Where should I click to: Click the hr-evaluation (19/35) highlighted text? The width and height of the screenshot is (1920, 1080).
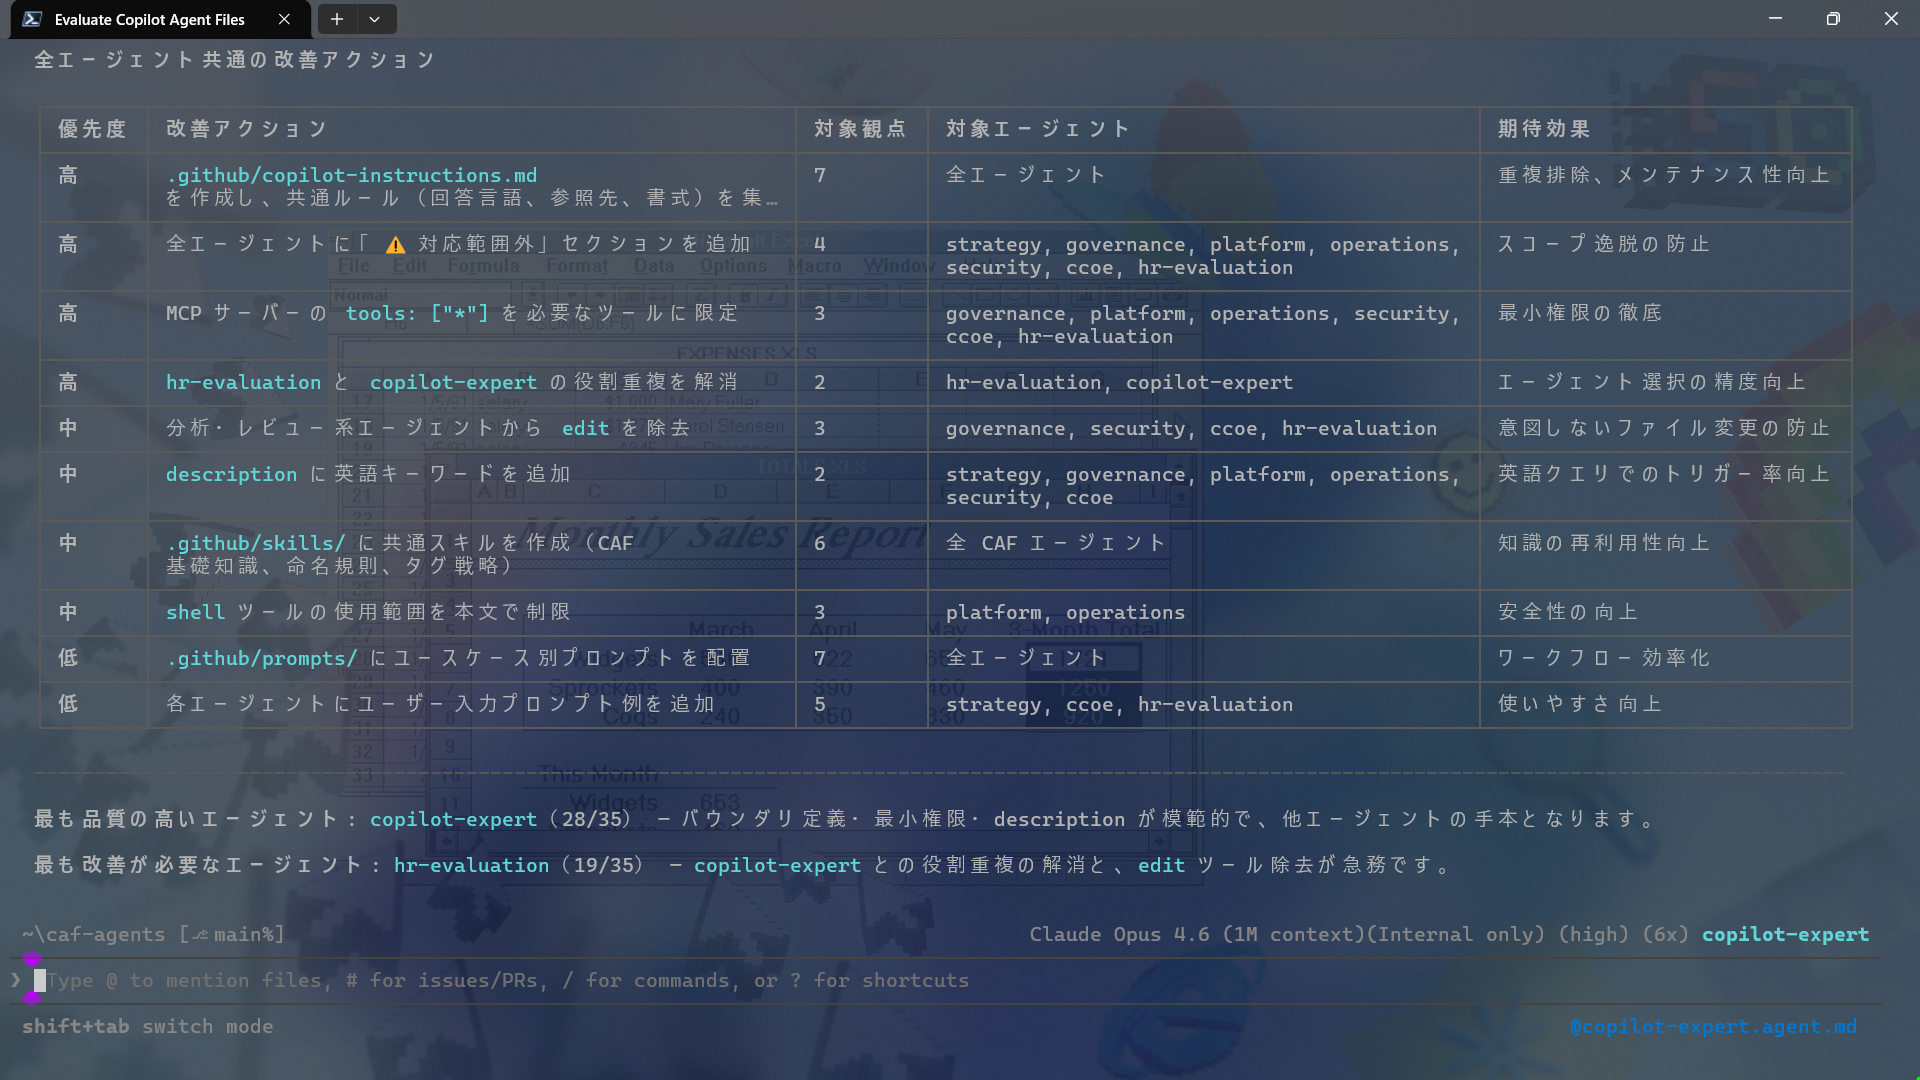point(470,865)
